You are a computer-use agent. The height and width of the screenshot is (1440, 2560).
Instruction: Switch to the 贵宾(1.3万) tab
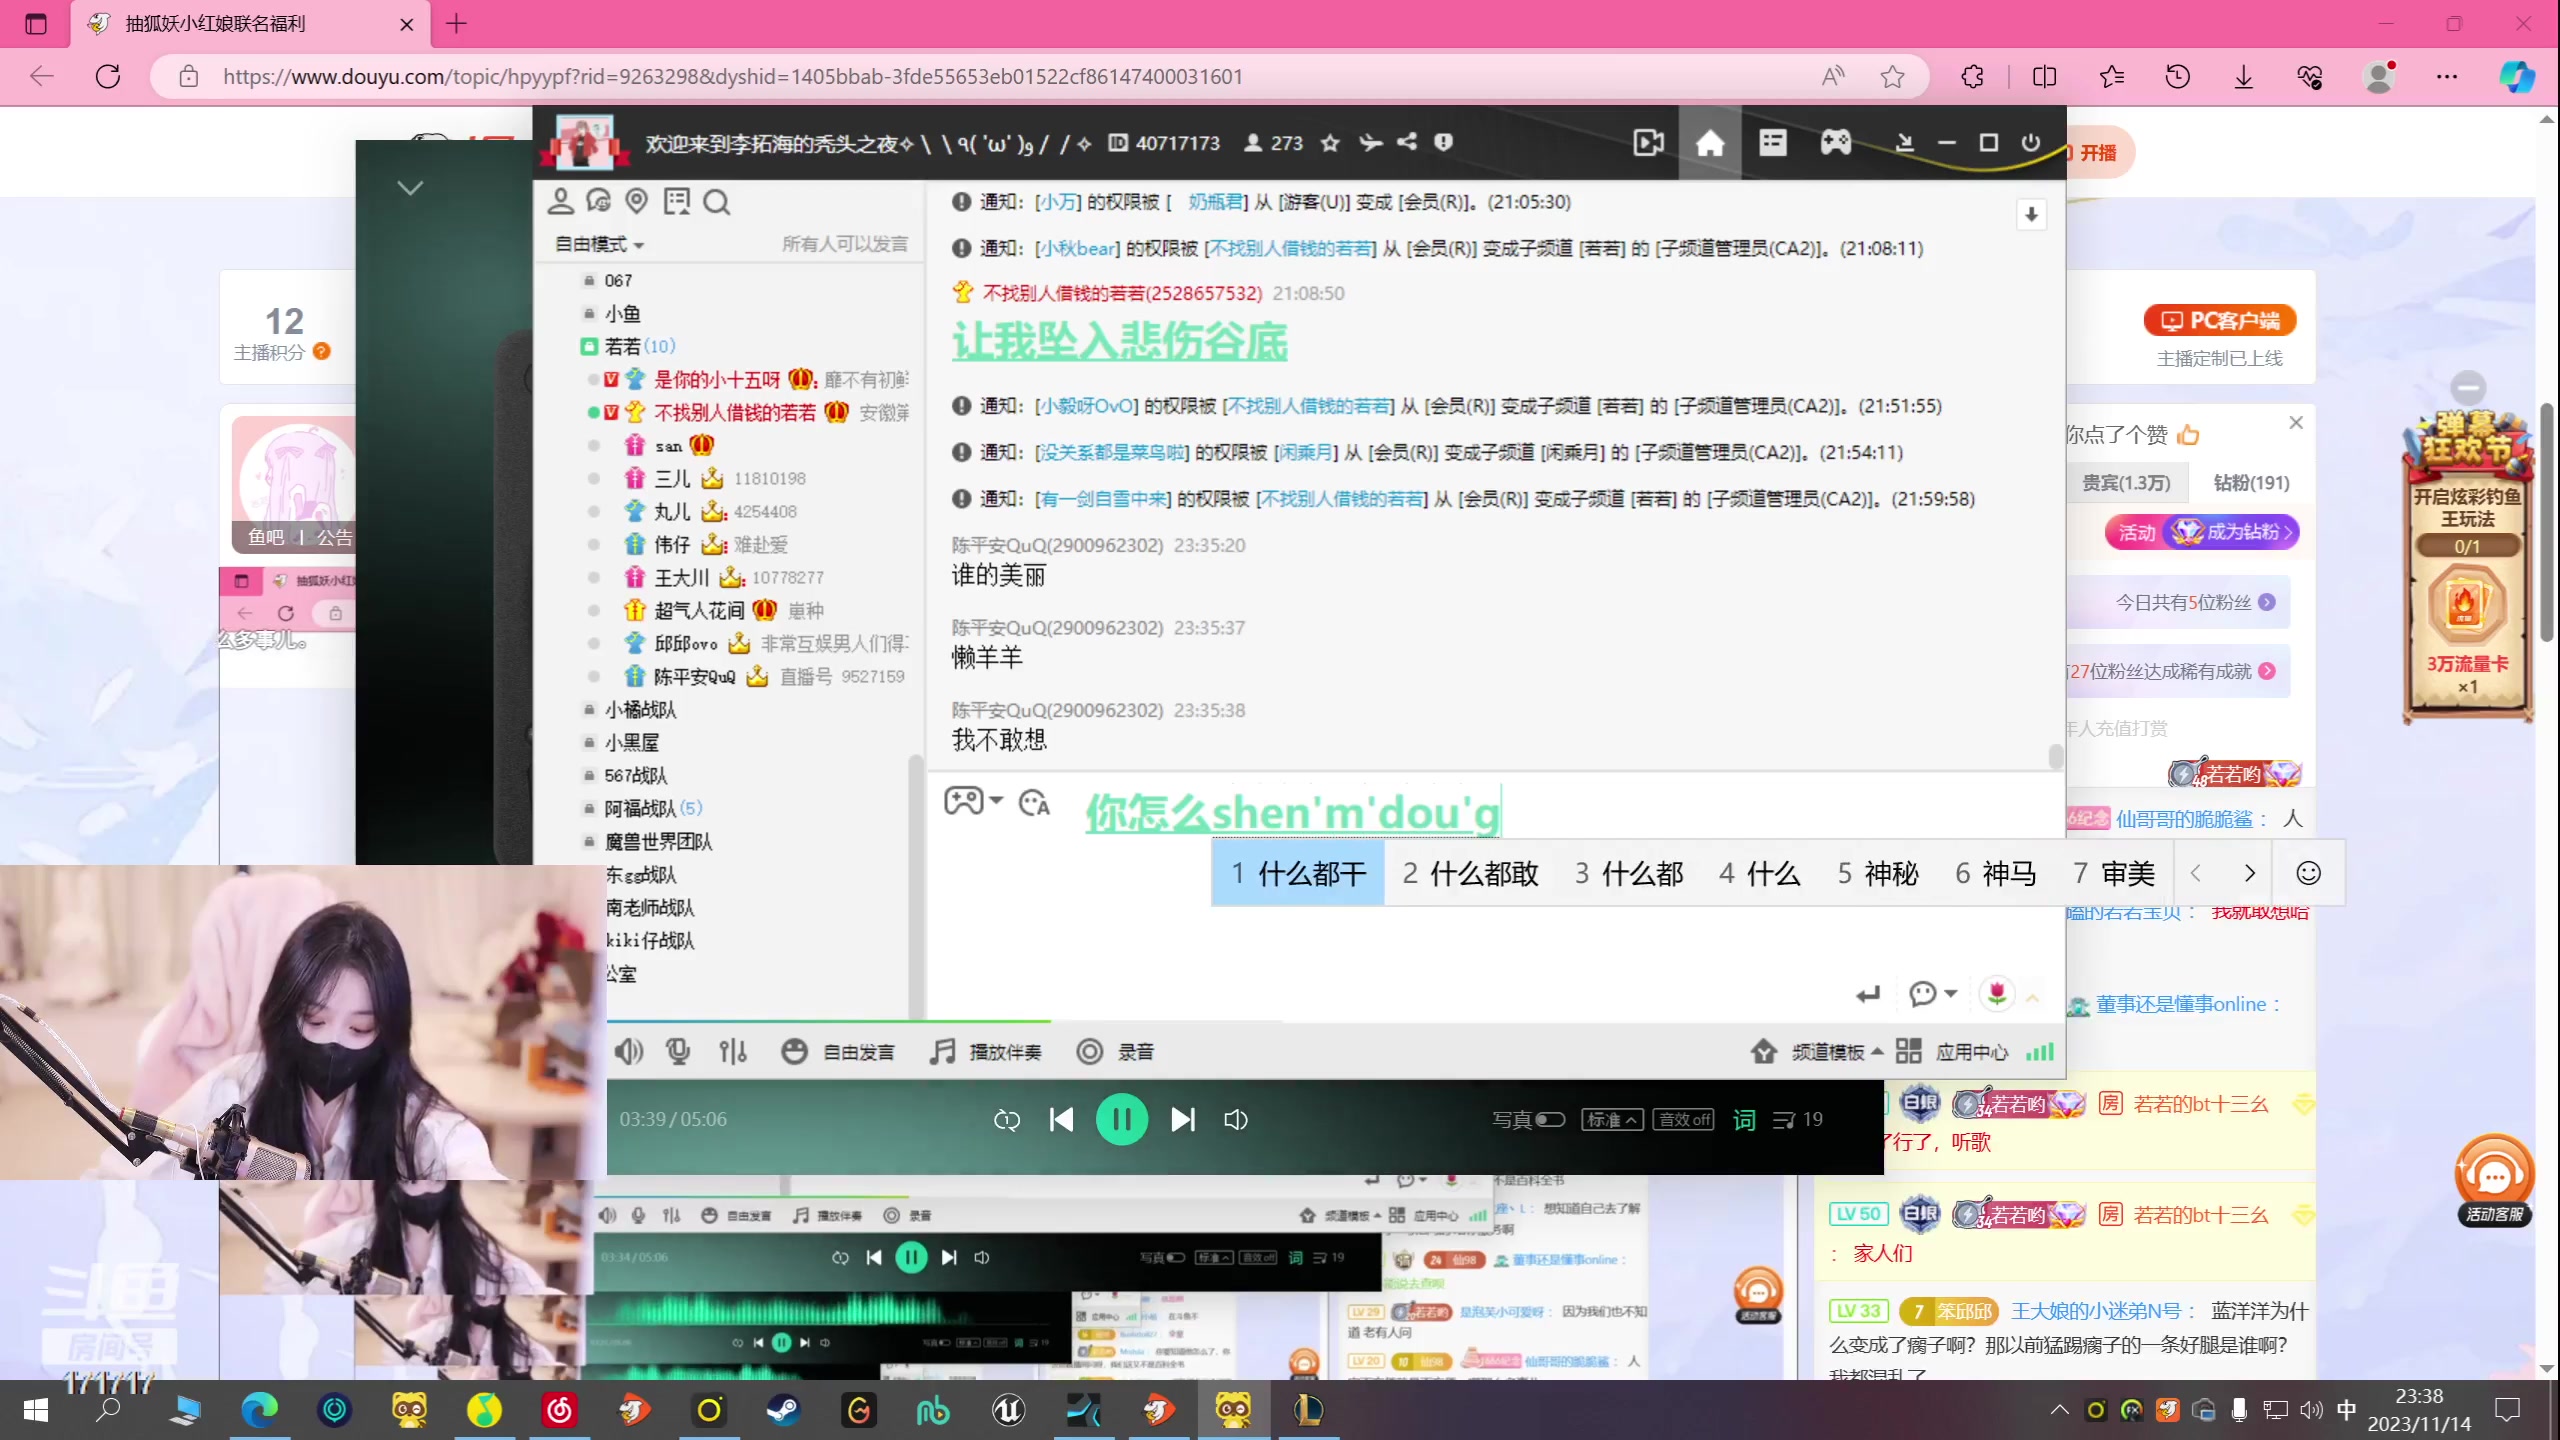click(2126, 482)
